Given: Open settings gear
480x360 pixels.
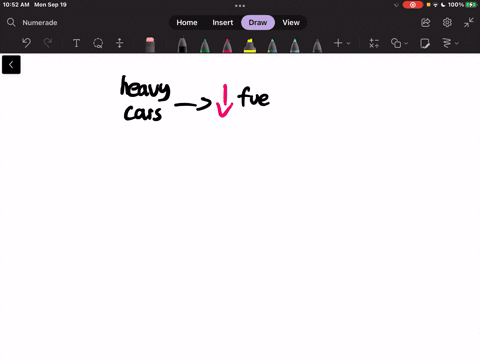Looking at the screenshot, I should [x=447, y=22].
